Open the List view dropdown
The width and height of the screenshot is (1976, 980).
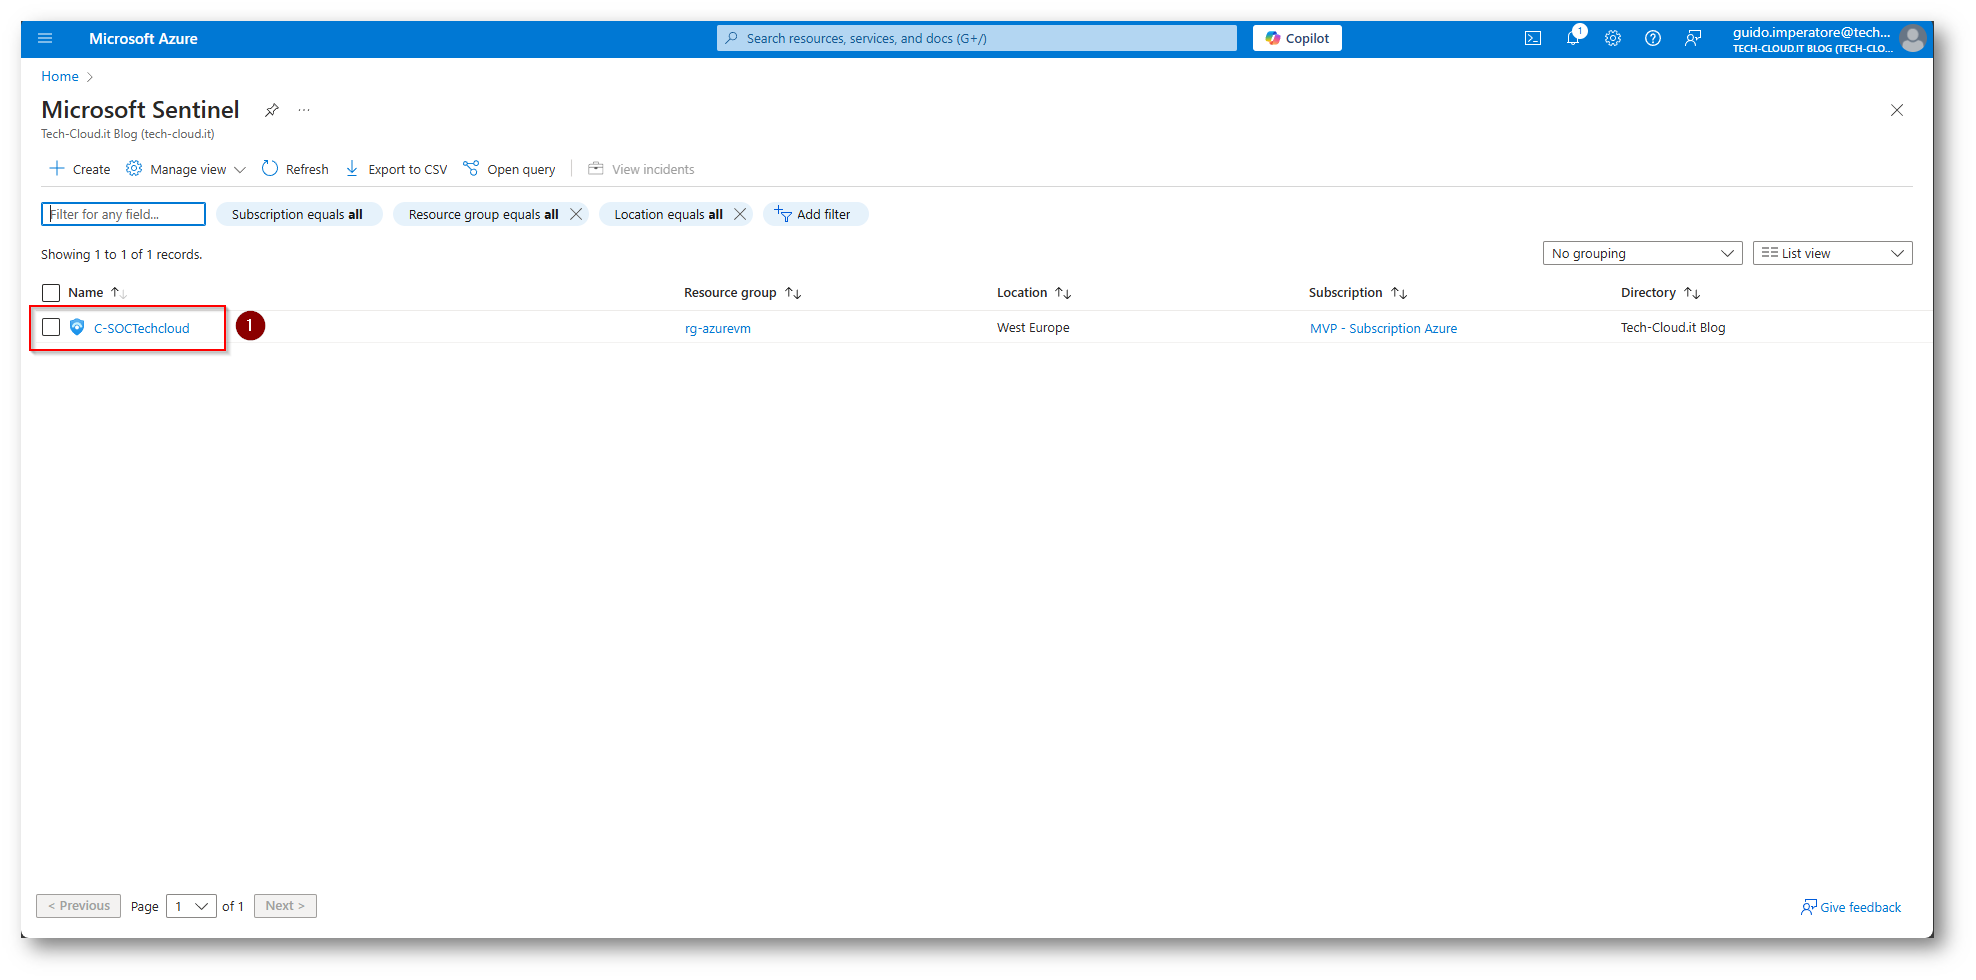click(x=1832, y=254)
